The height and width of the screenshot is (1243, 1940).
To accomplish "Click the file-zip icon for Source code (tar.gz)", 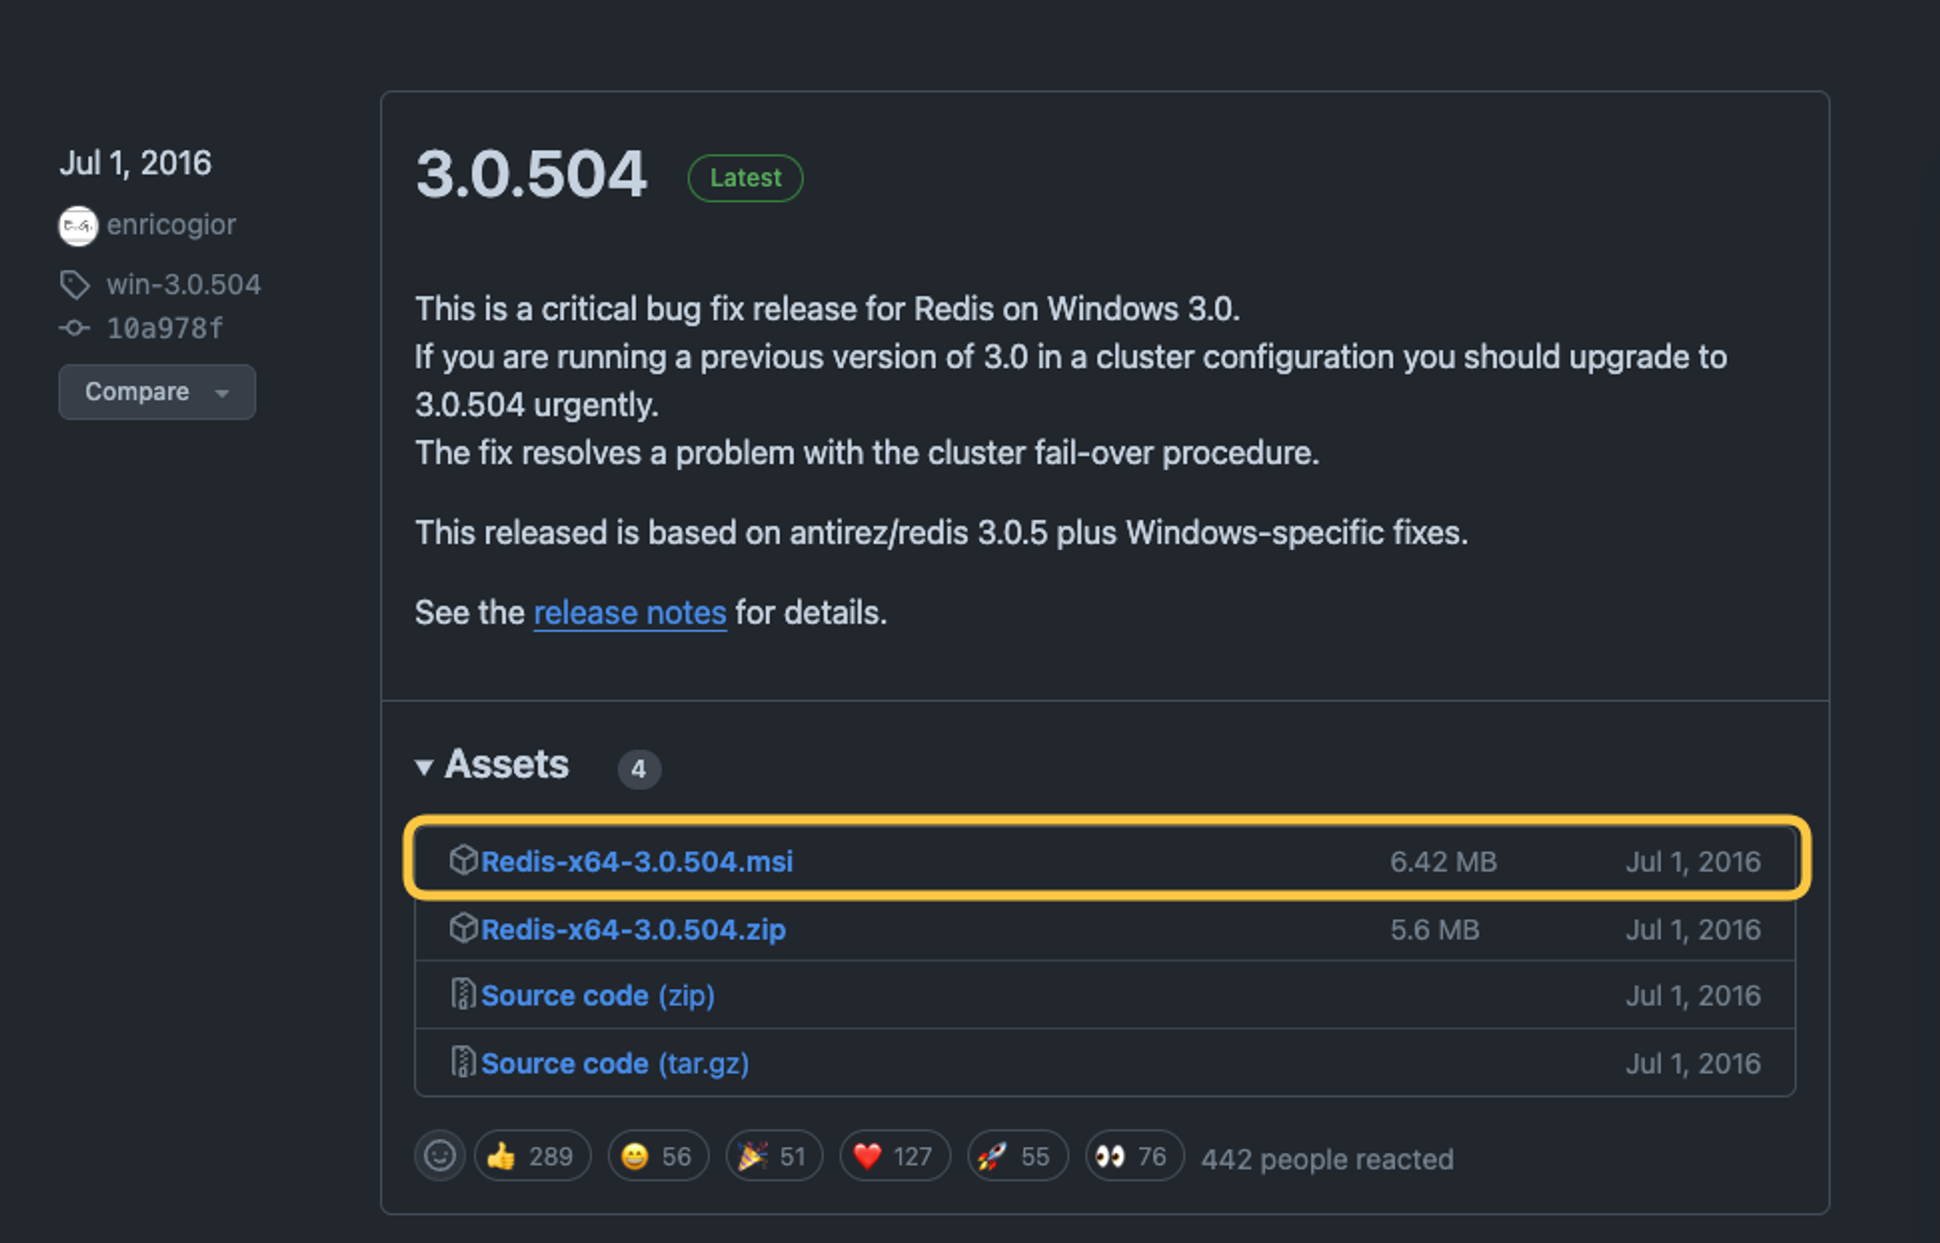I will (463, 1062).
